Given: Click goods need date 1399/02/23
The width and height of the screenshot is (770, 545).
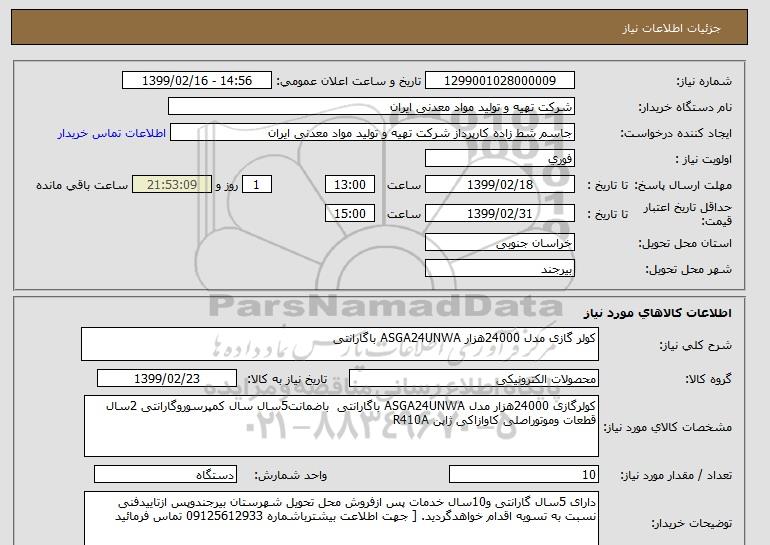Looking at the screenshot, I should click(x=167, y=379).
